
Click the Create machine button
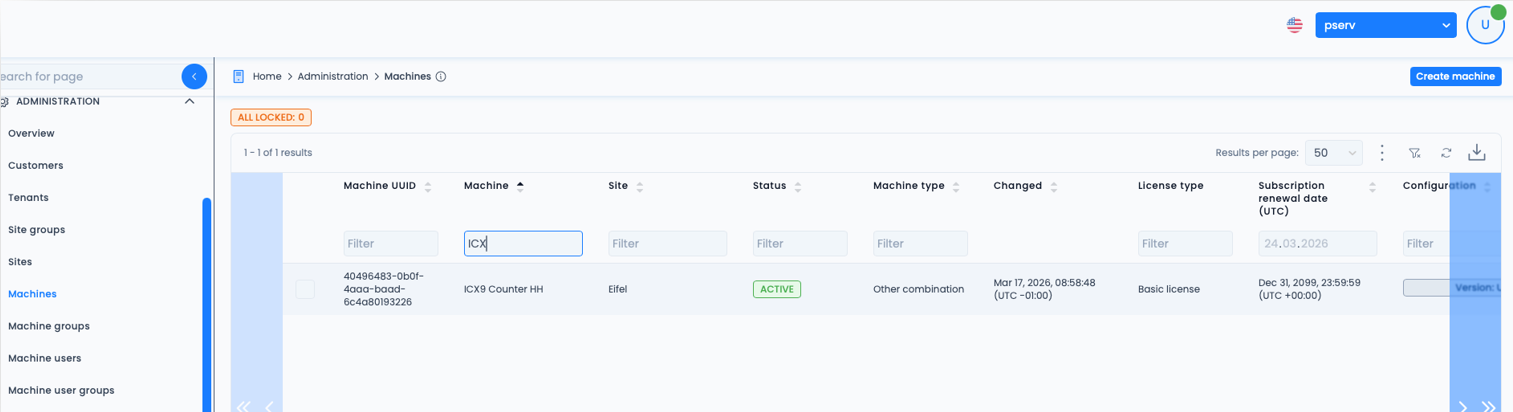coord(1455,76)
